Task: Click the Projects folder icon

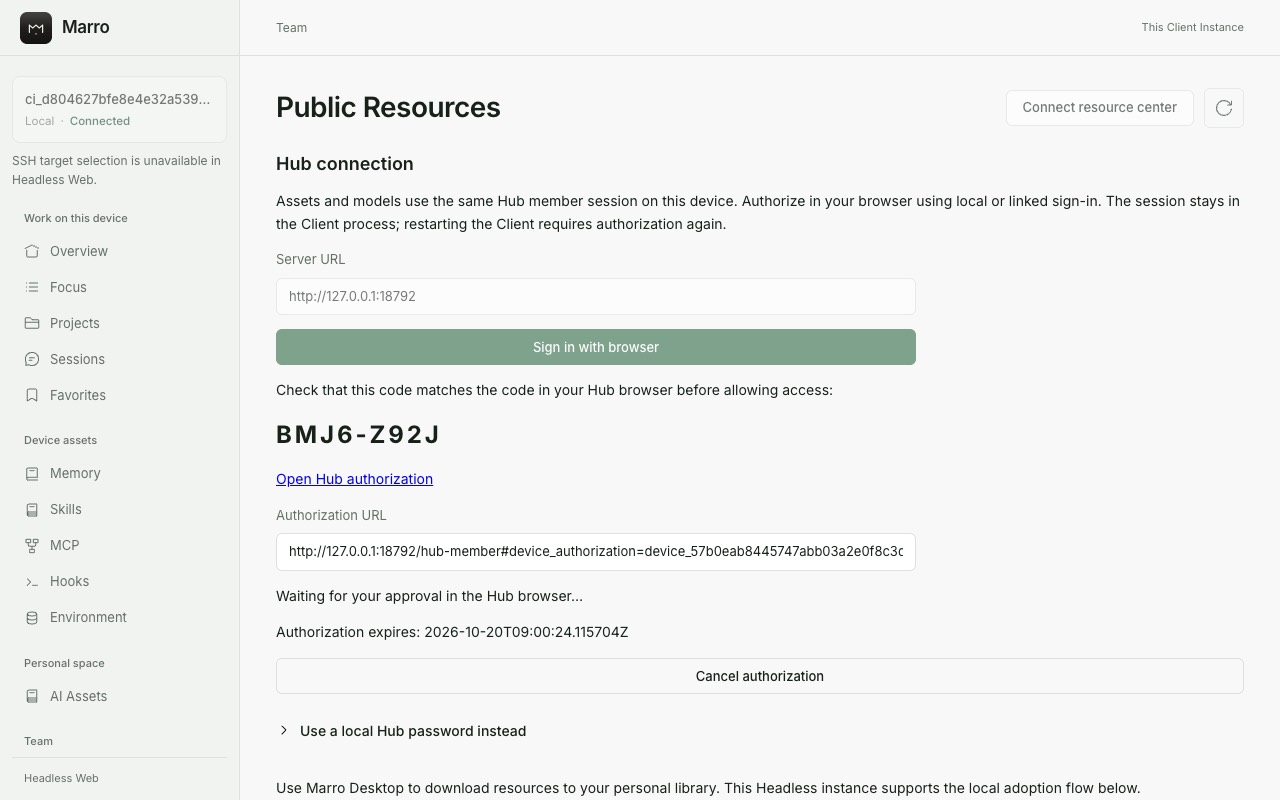Action: [x=32, y=323]
